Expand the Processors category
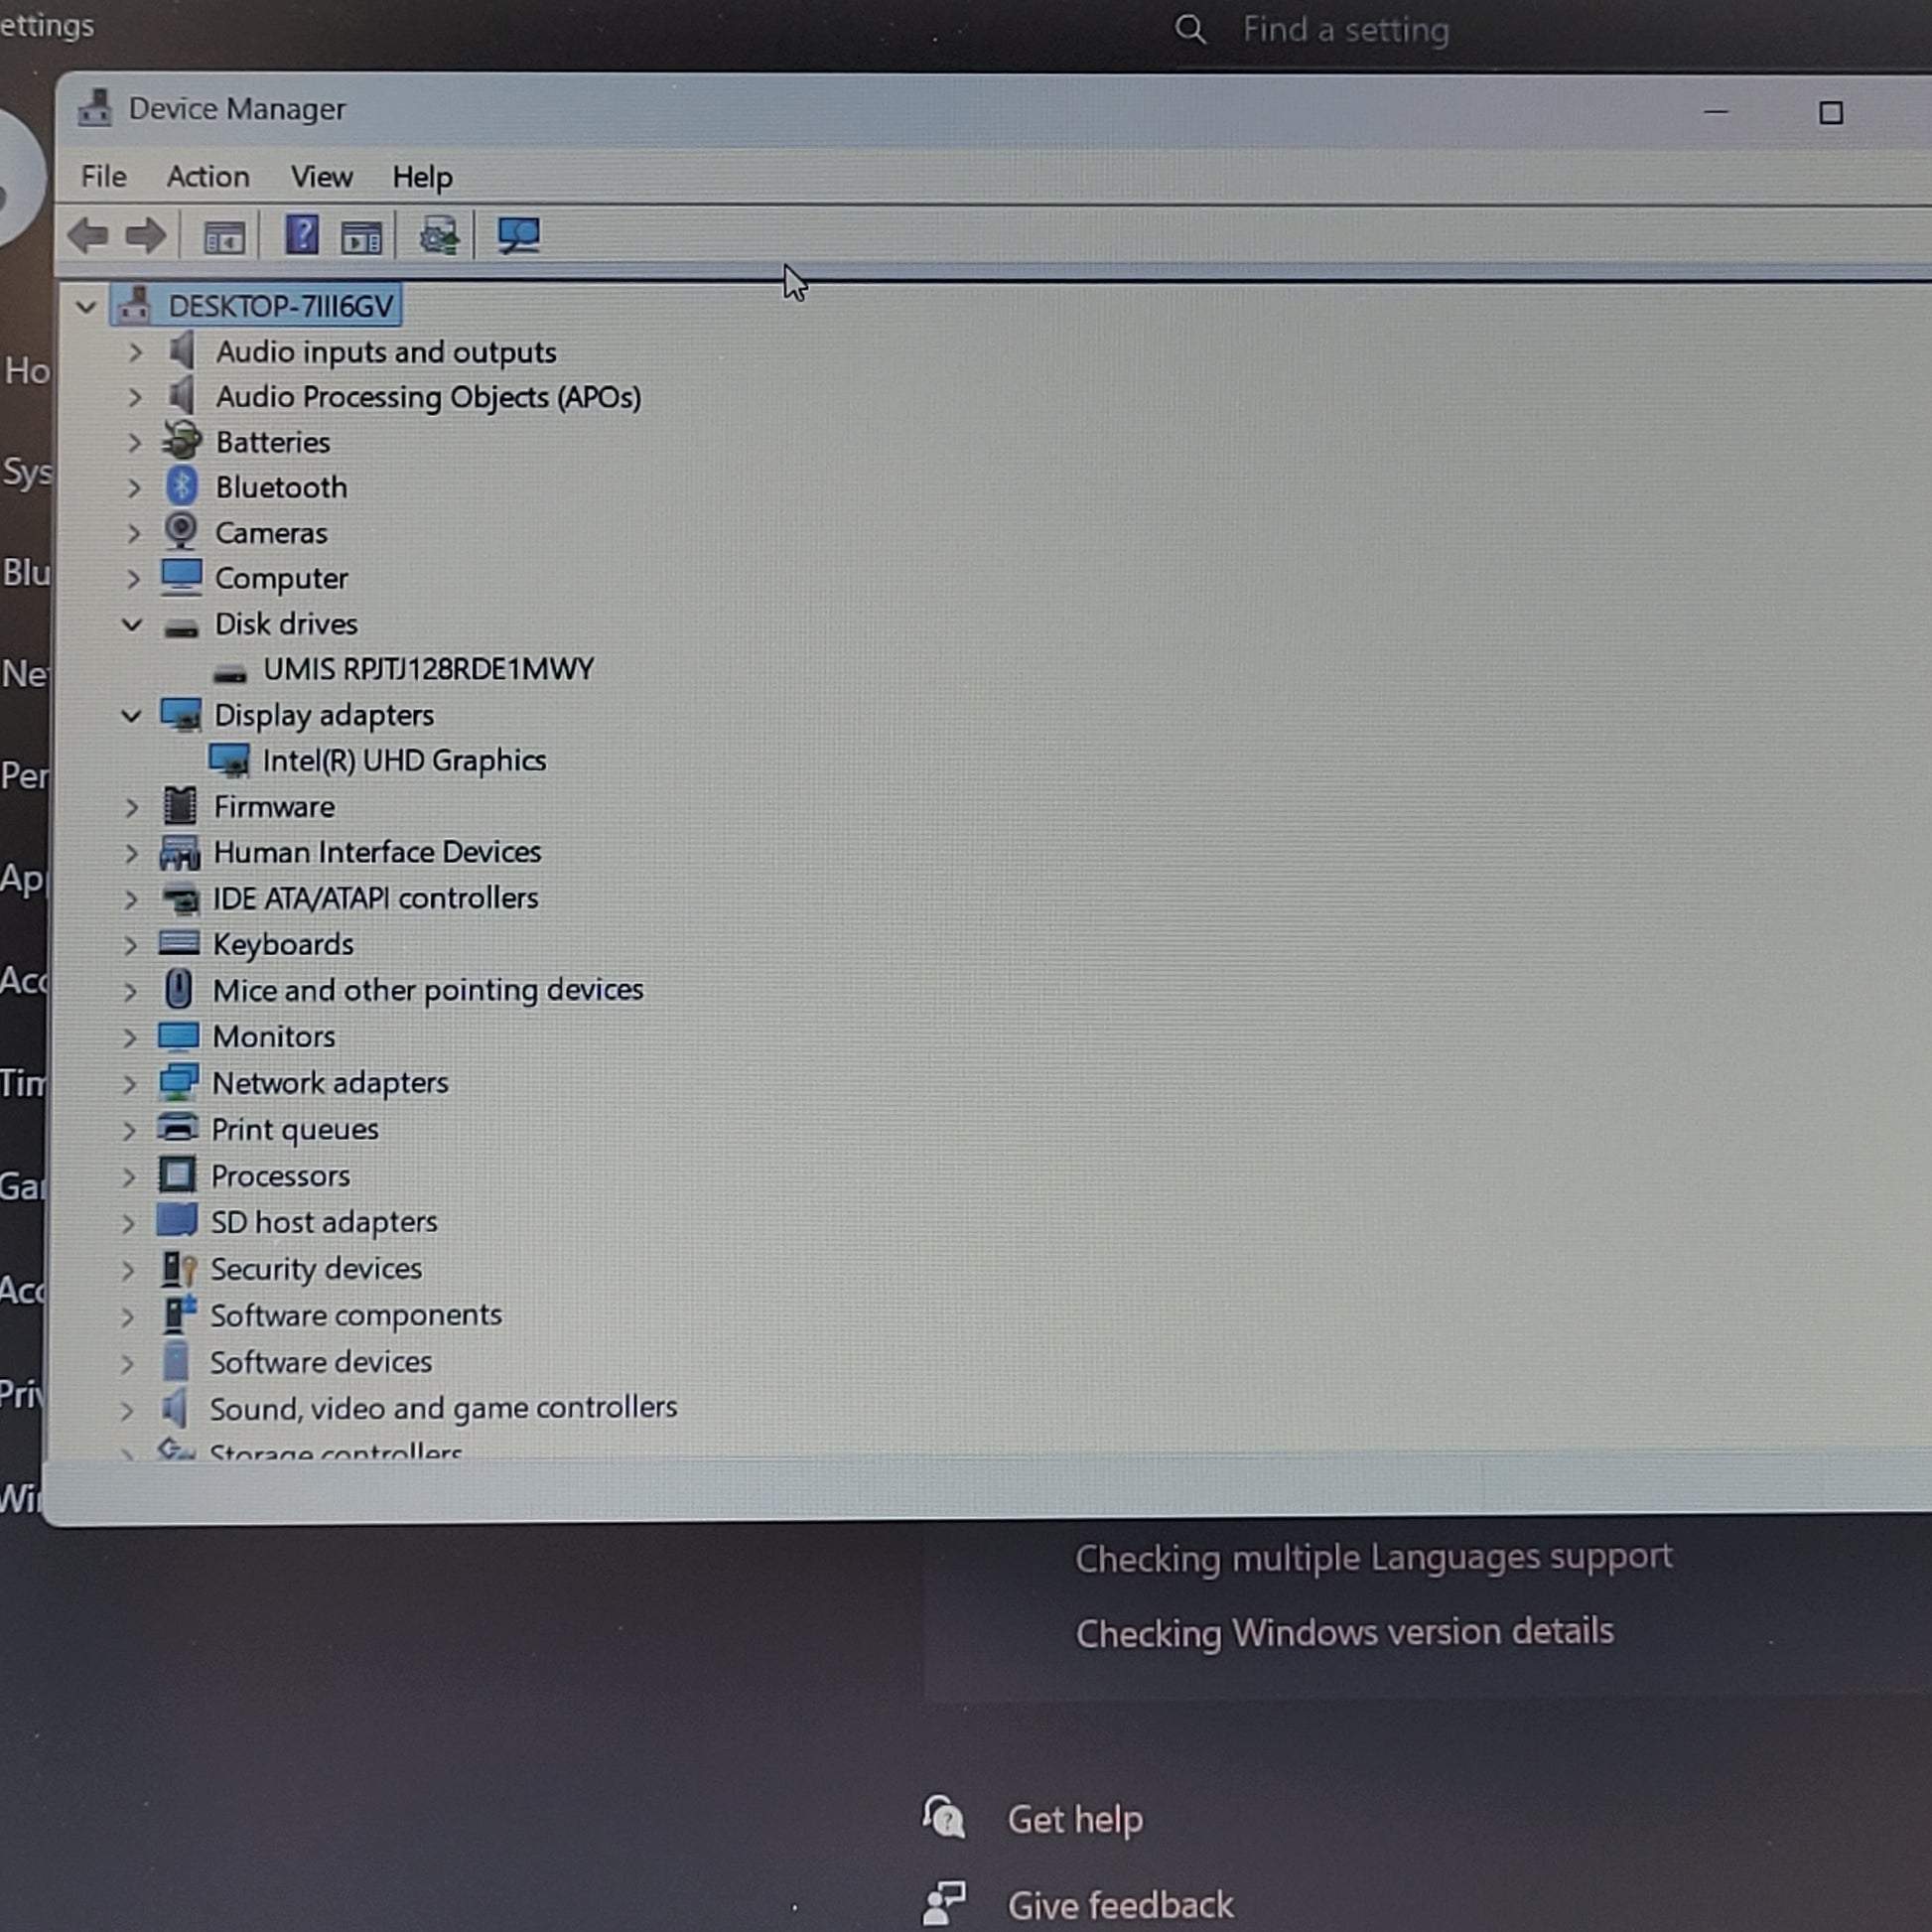The height and width of the screenshot is (1932, 1932). click(128, 1176)
